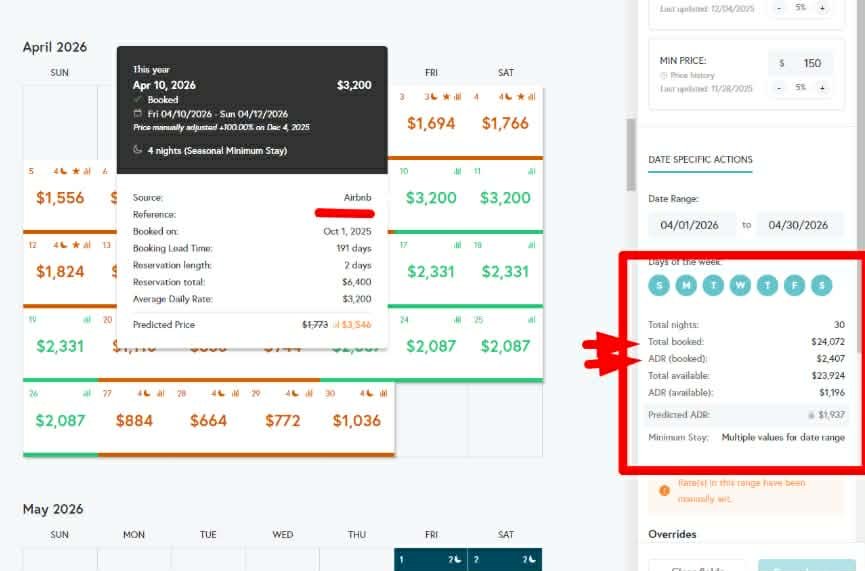Viewport: 865px width, 571px height.
Task: Toggle the Monday day-of-week circle
Action: pyautogui.click(x=685, y=286)
